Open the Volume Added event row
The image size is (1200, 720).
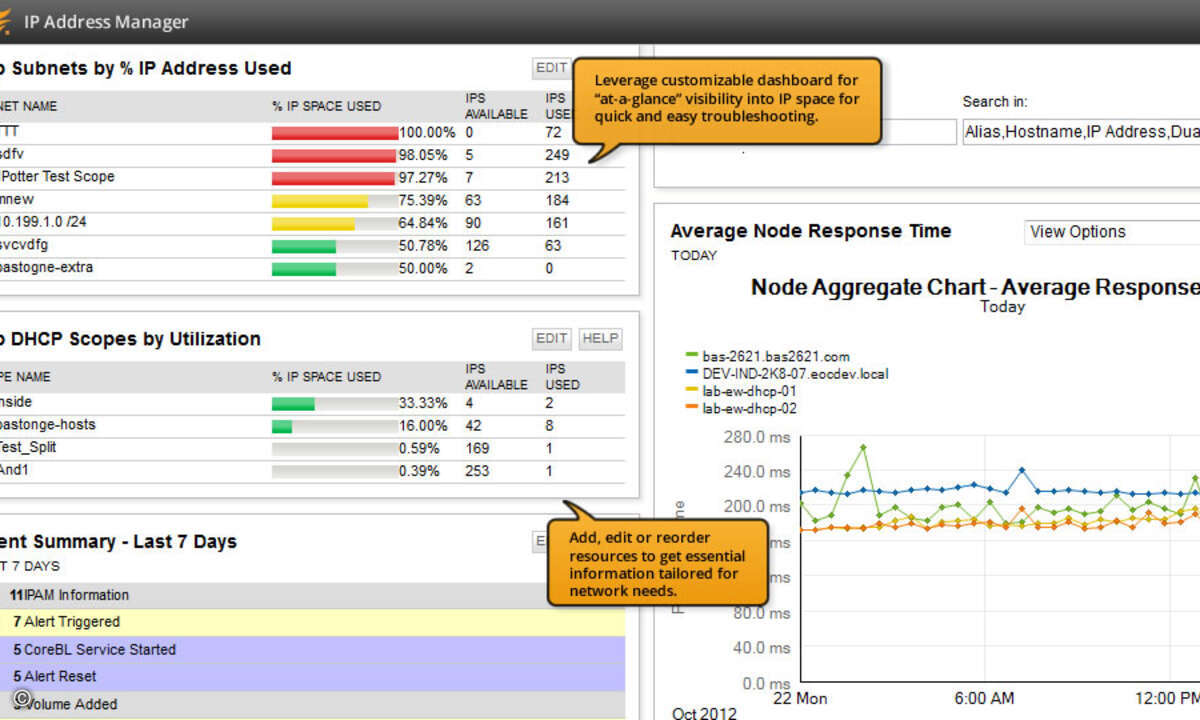pyautogui.click(x=312, y=704)
